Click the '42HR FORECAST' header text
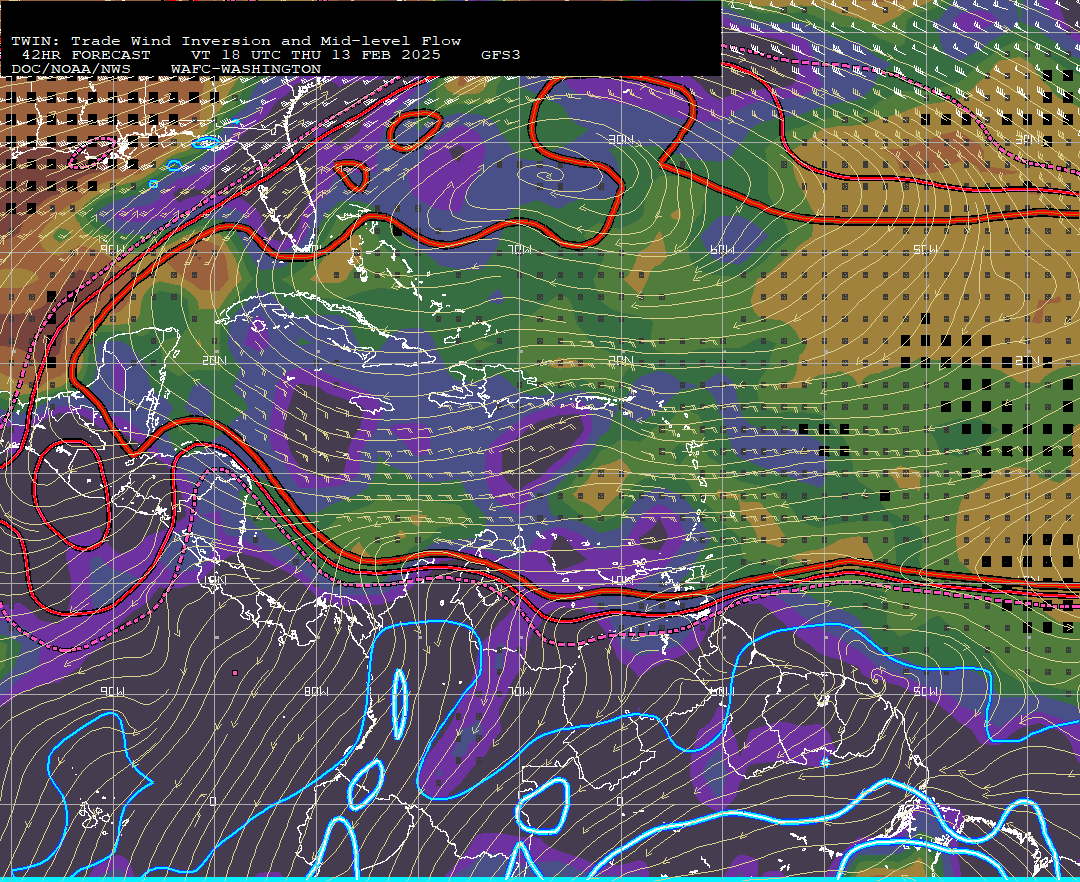The width and height of the screenshot is (1080, 882). point(86,55)
